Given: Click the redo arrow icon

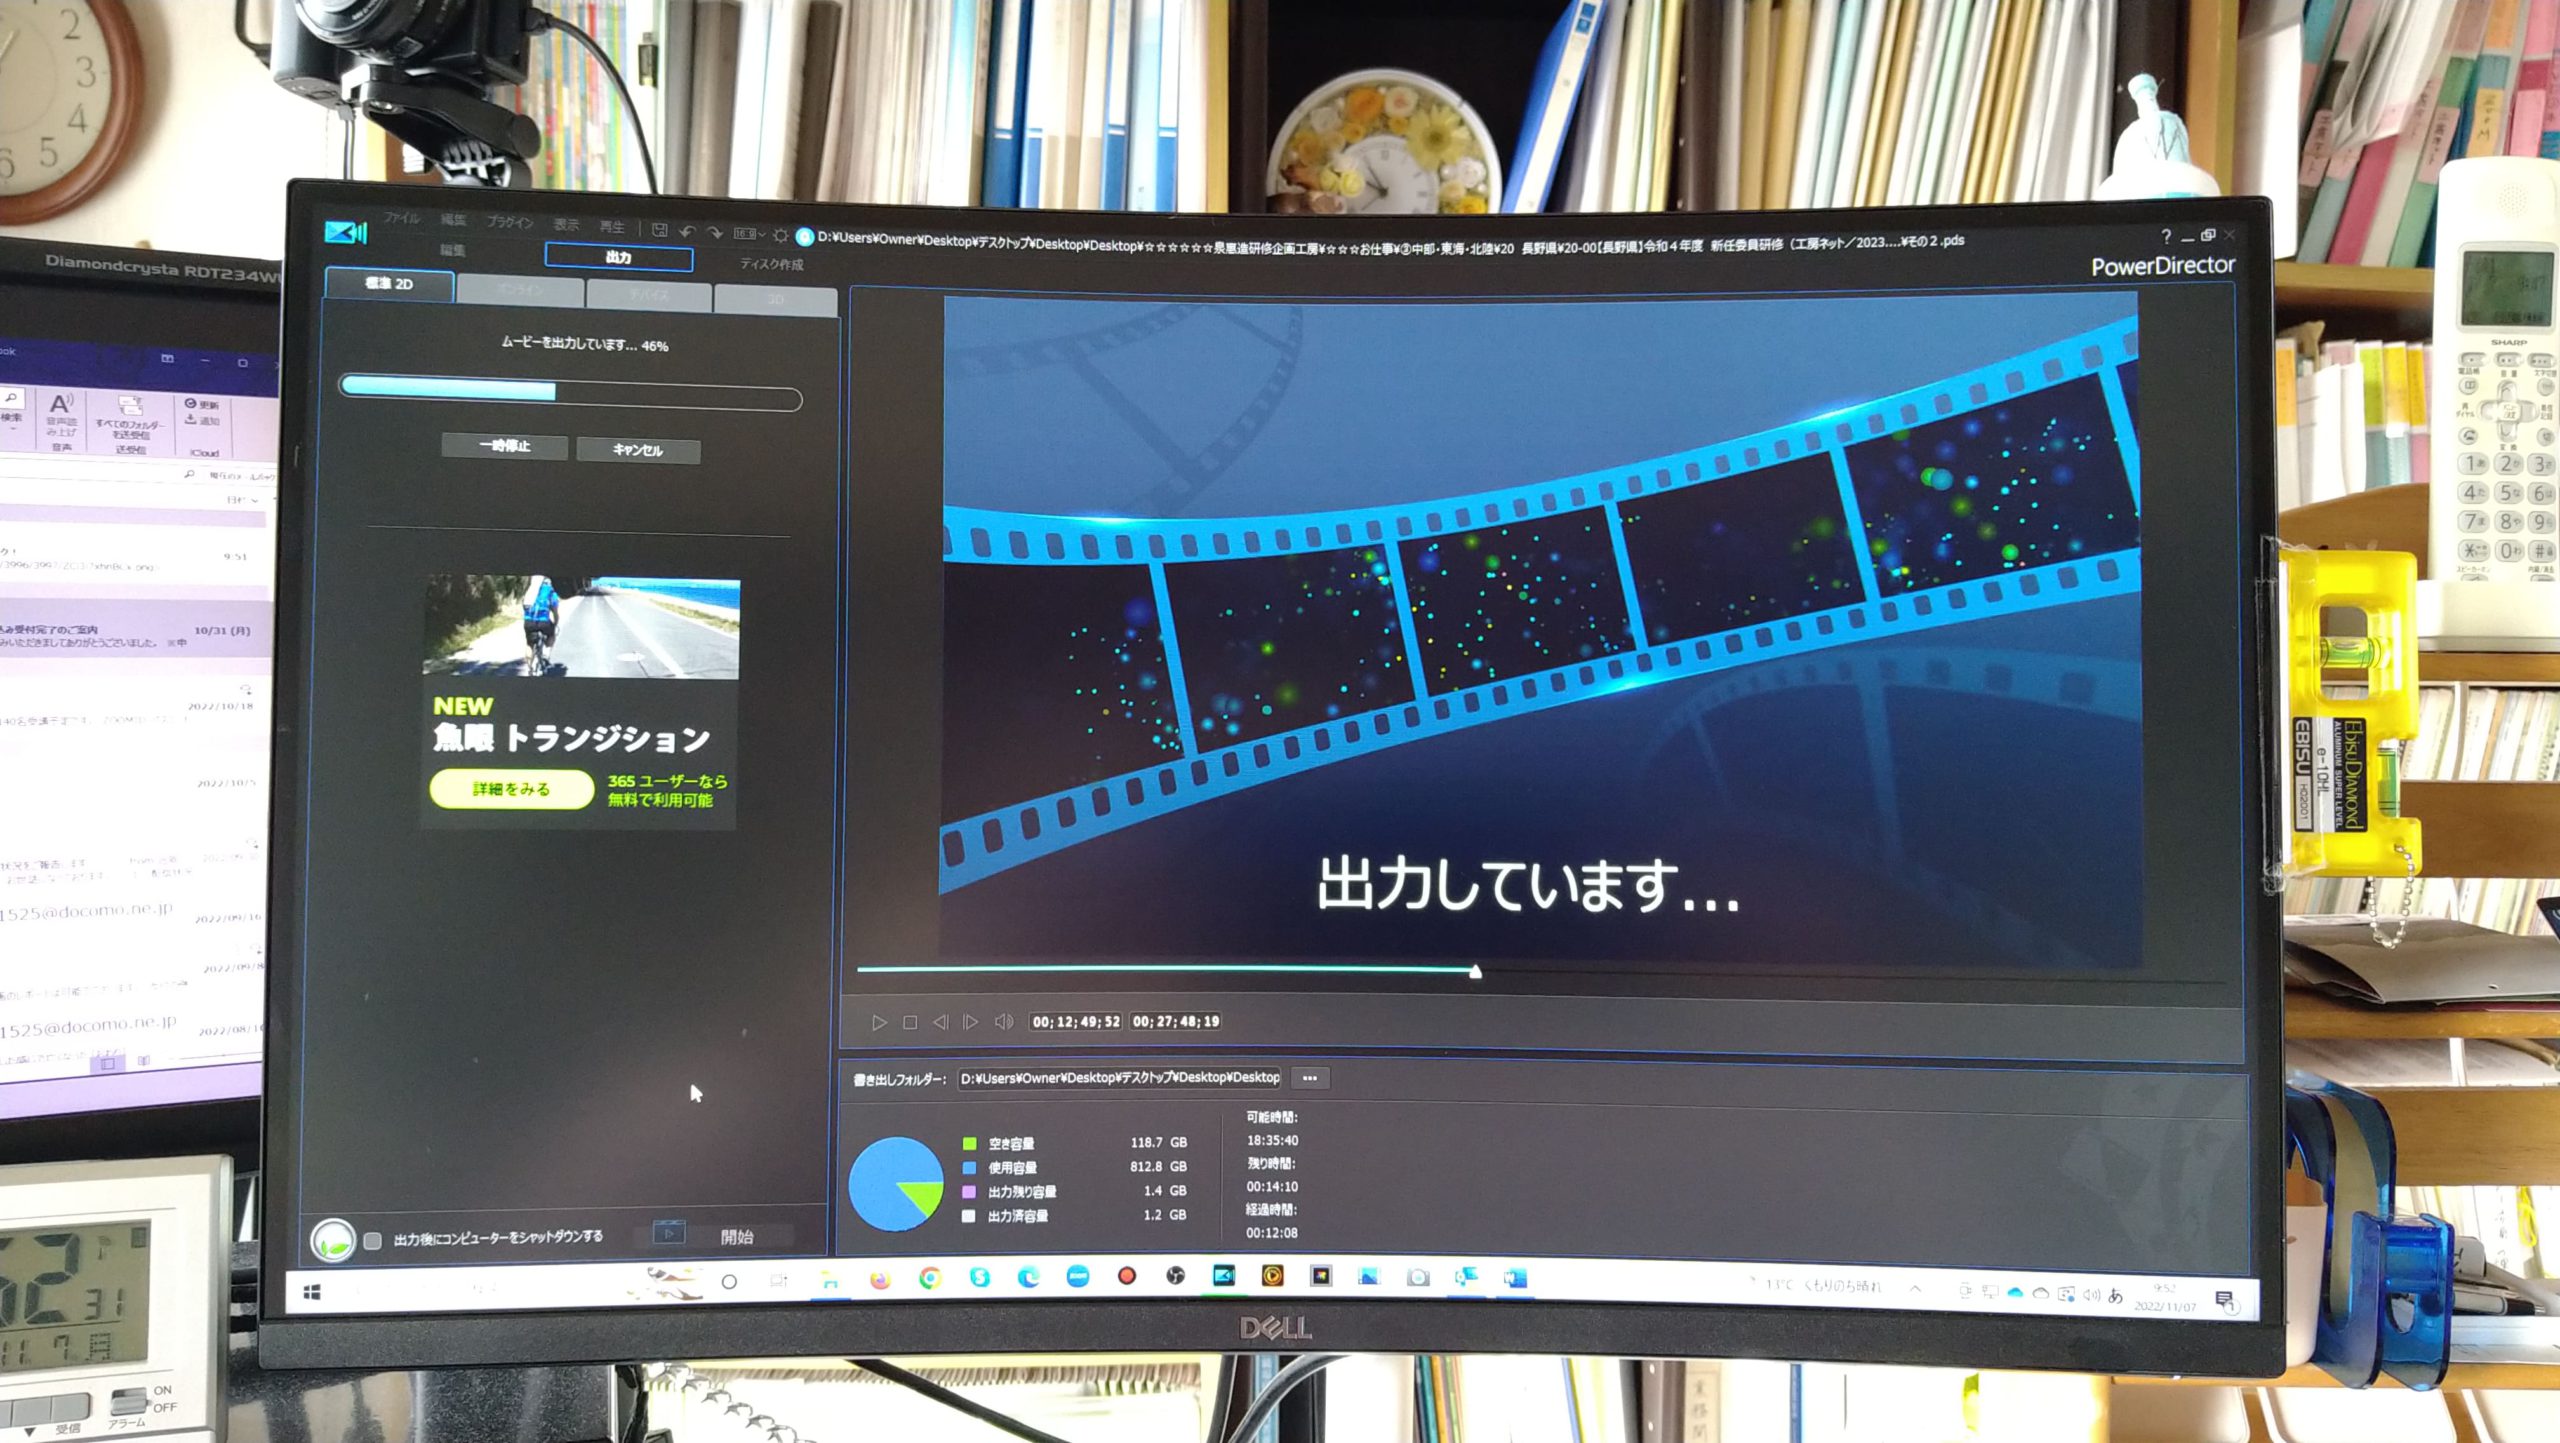Looking at the screenshot, I should coord(714,232).
